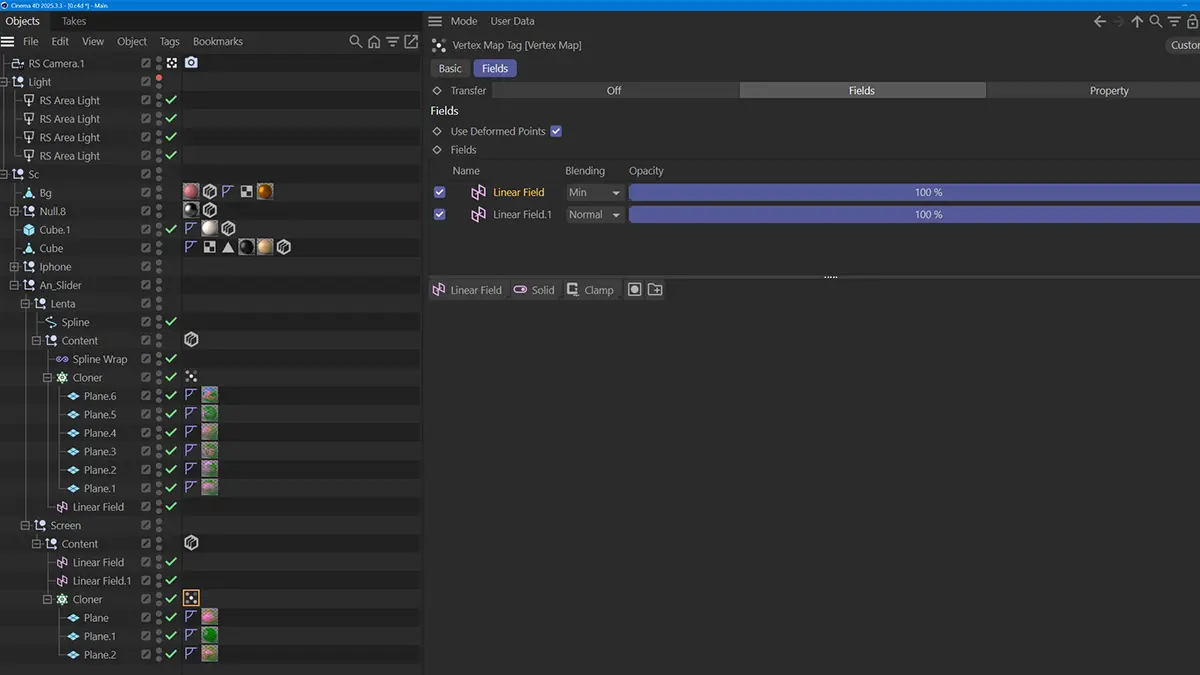Toggle the Use Deformed Points checkbox
This screenshot has height=675, width=1200.
pyautogui.click(x=556, y=131)
